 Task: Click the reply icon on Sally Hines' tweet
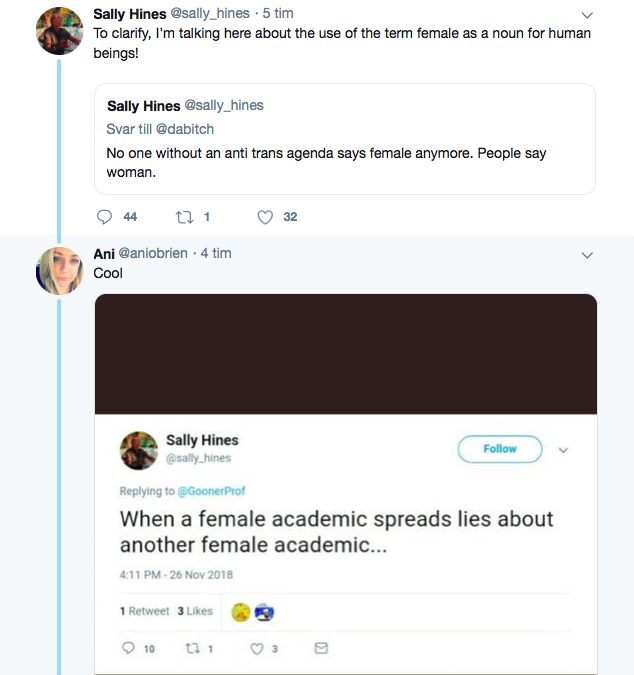[104, 217]
